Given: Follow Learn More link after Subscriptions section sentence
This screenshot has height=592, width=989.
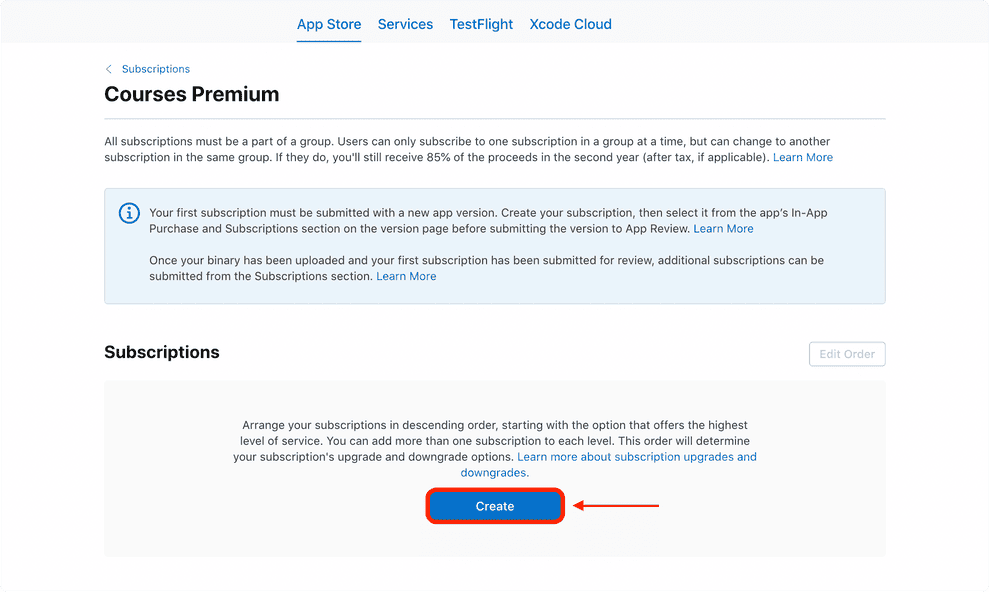Looking at the screenshot, I should tap(406, 276).
